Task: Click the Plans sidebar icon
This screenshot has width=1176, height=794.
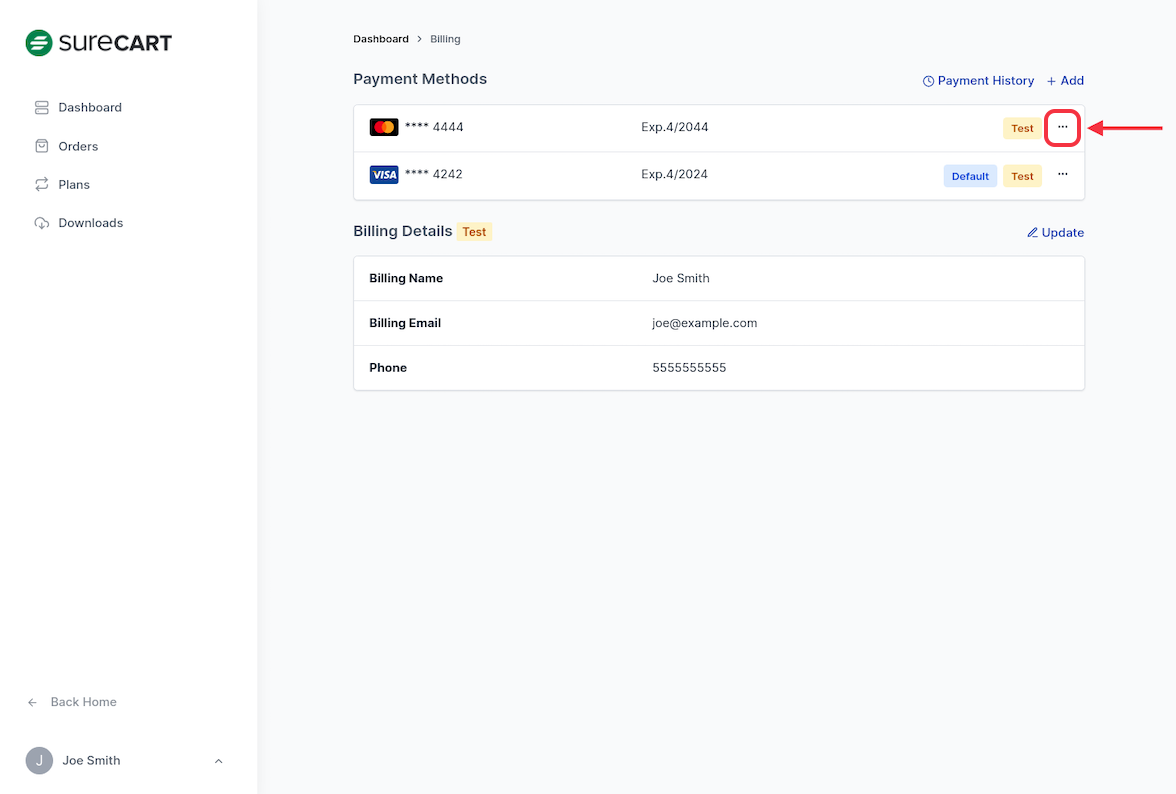Action: [x=41, y=185]
